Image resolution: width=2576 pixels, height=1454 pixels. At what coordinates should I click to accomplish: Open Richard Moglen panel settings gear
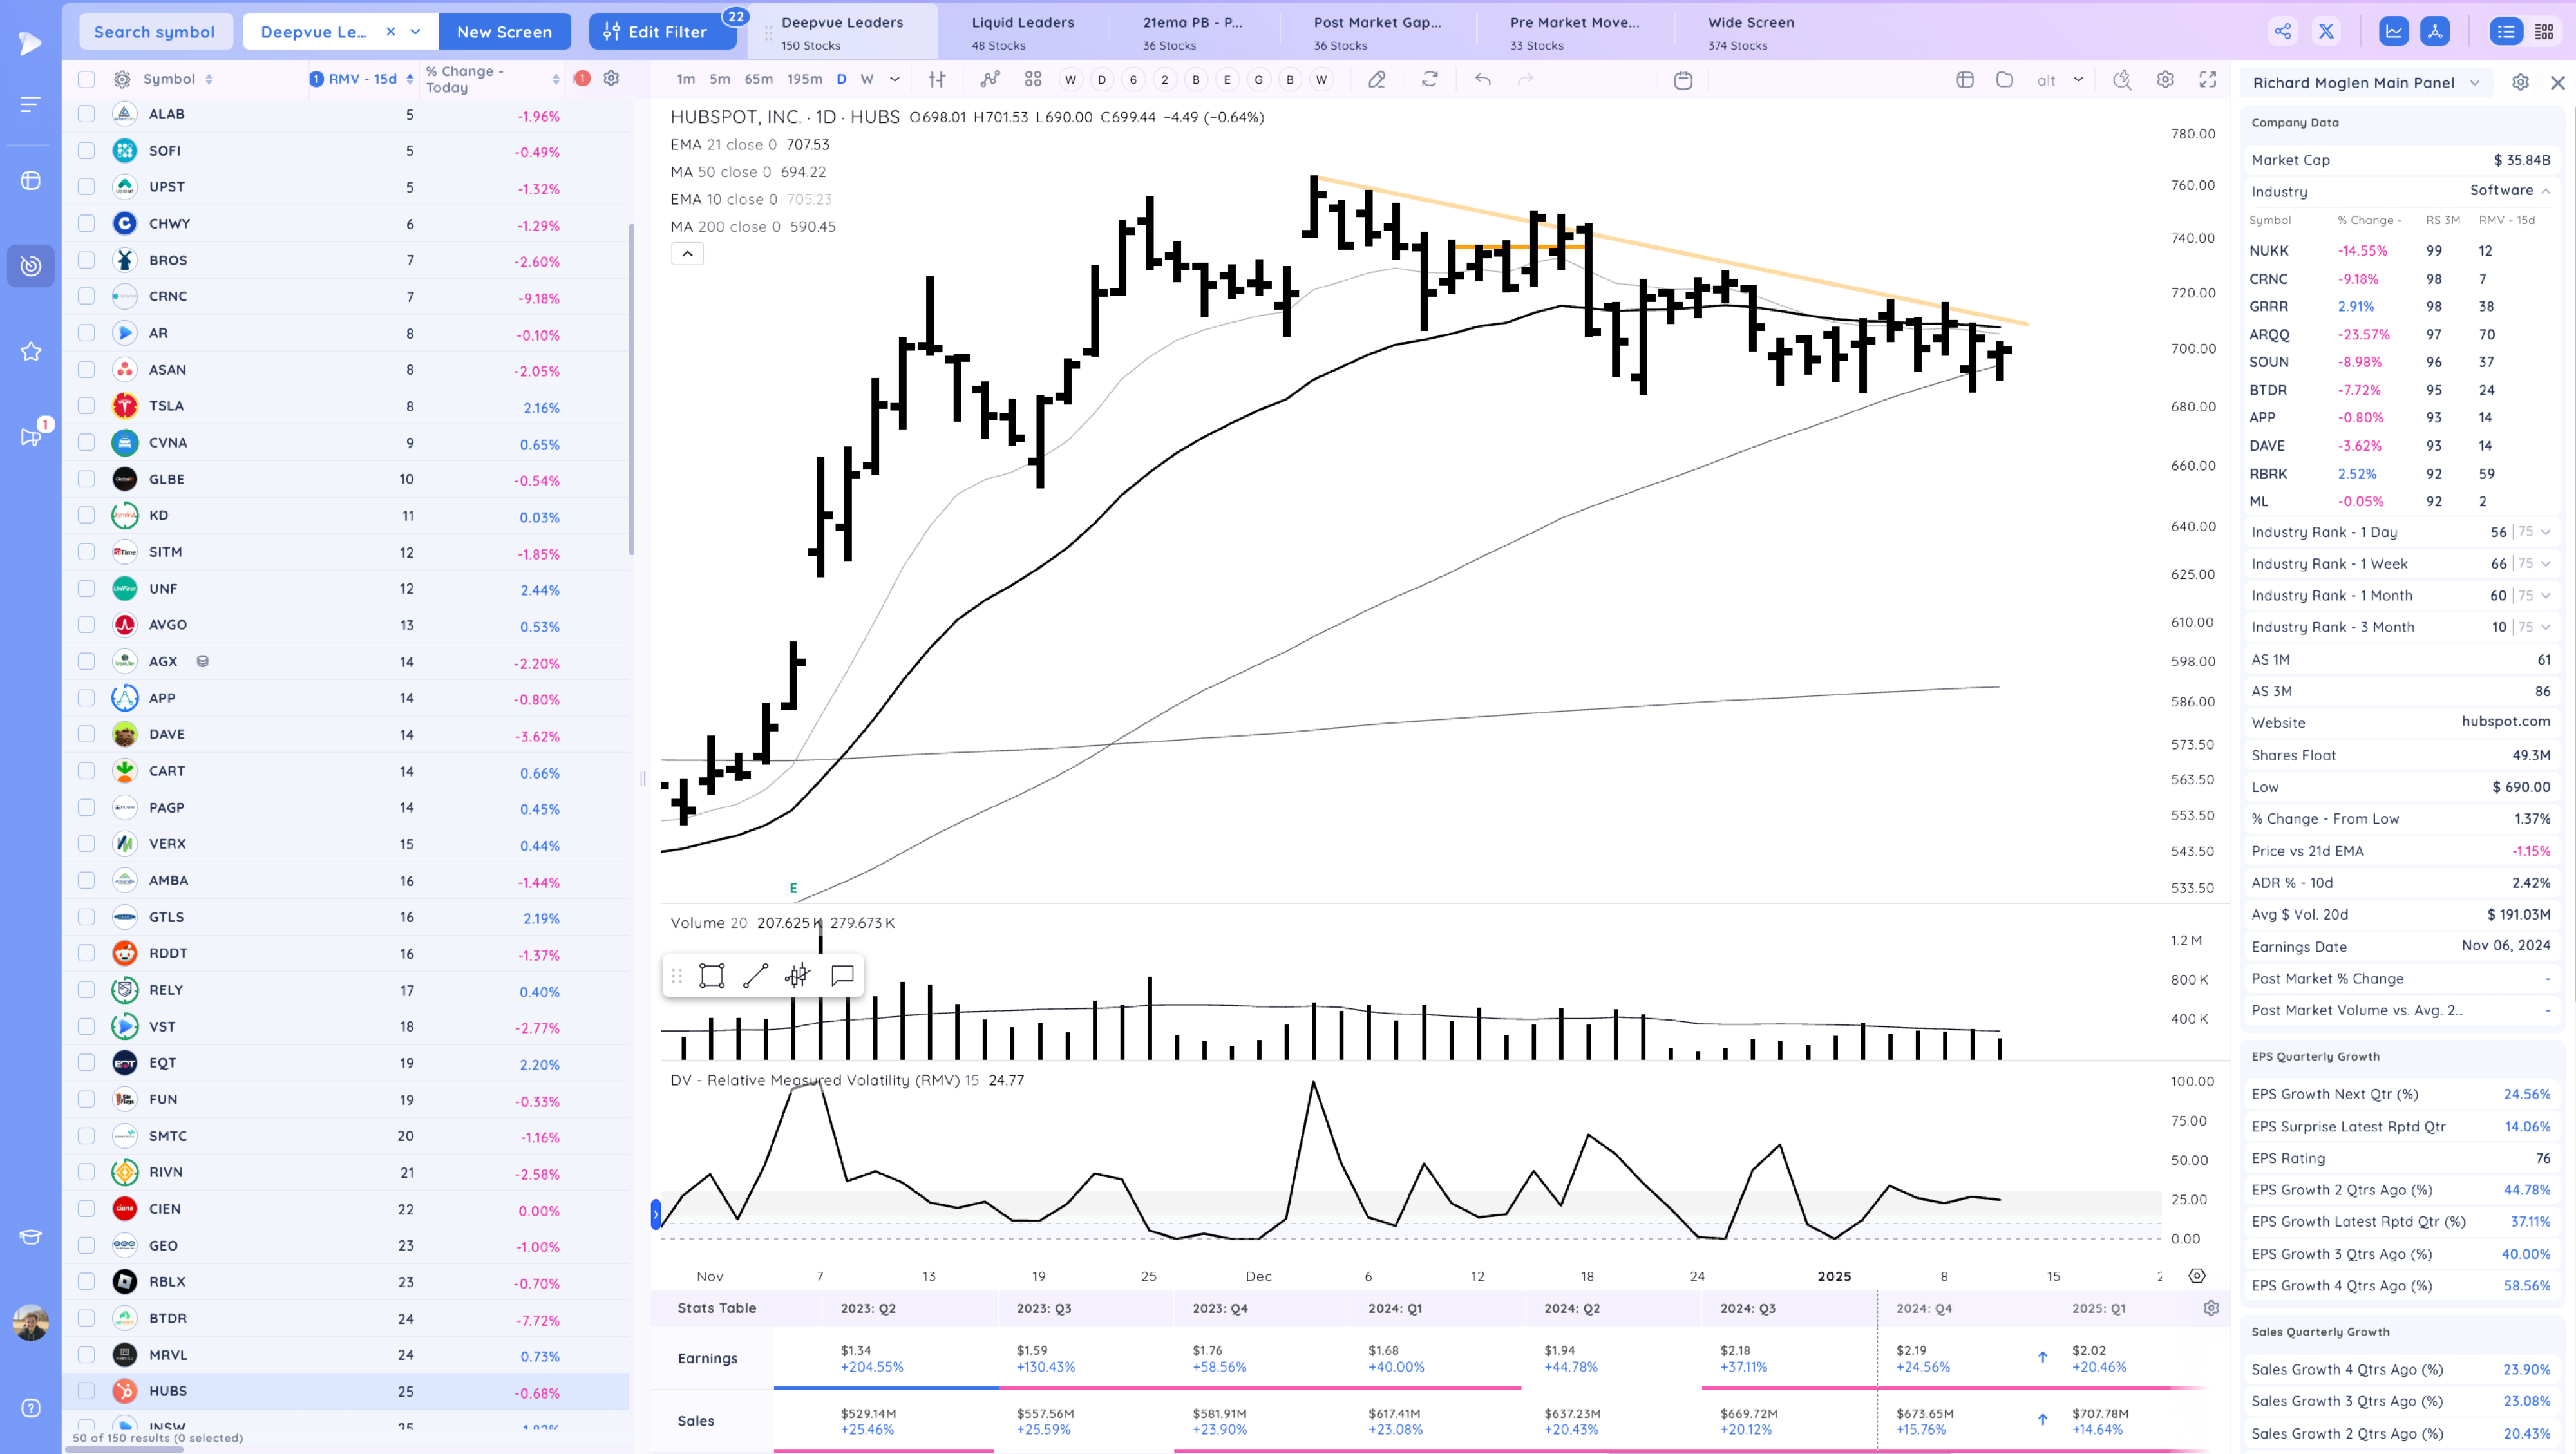click(x=2520, y=82)
